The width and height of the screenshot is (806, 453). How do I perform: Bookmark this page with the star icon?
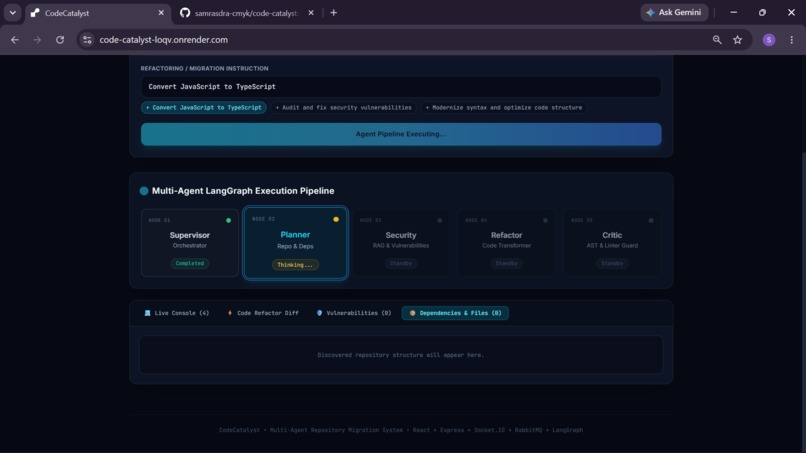coord(738,40)
